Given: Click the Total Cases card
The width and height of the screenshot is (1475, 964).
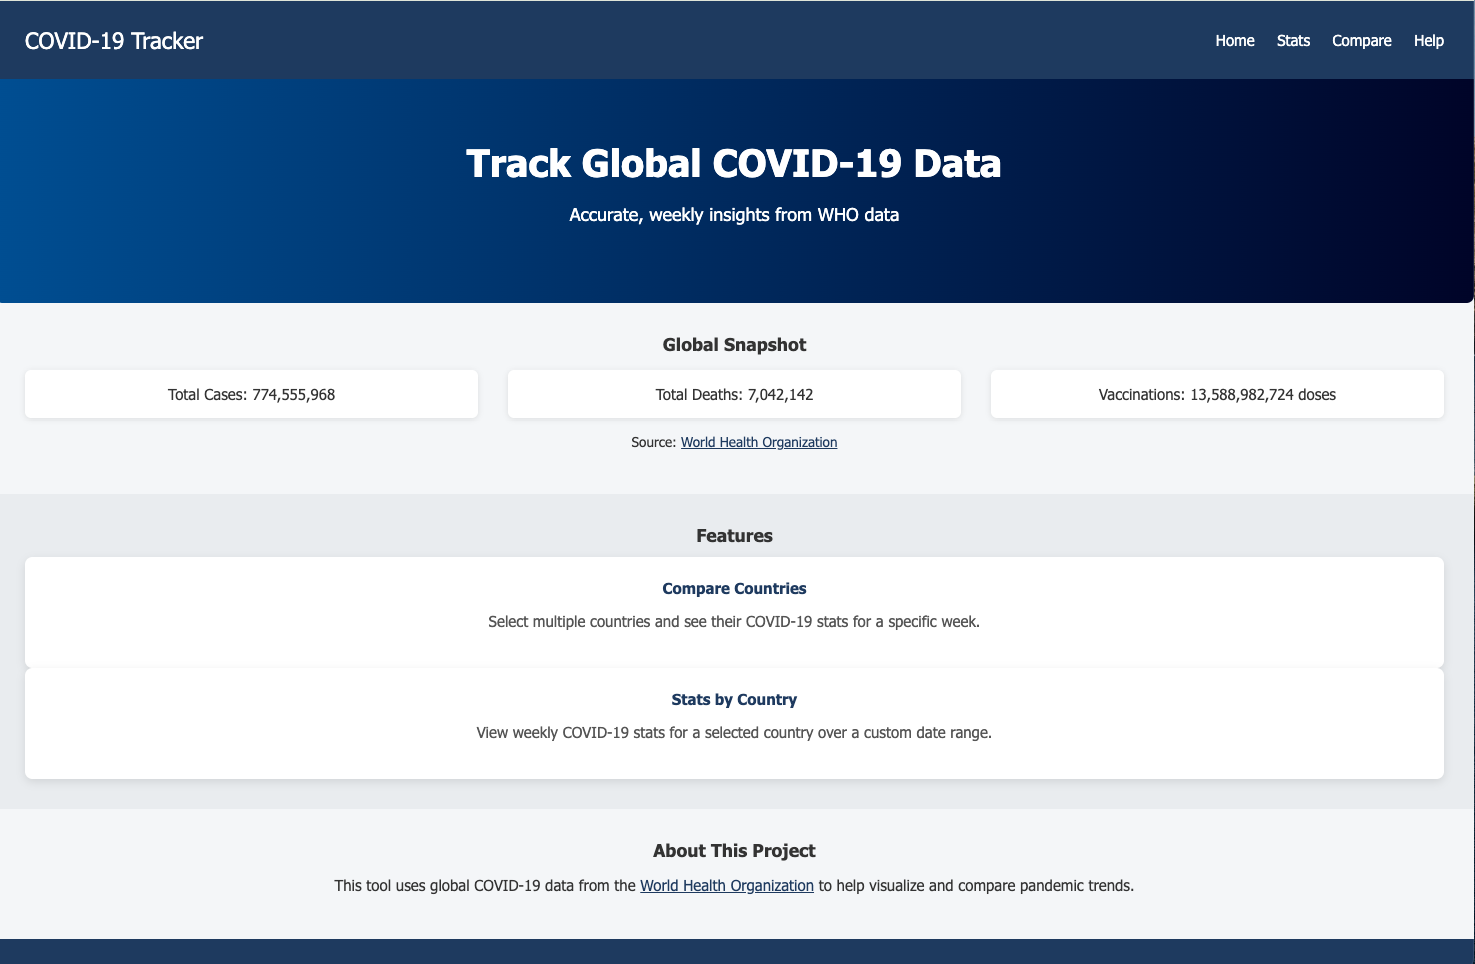Looking at the screenshot, I should click(x=251, y=395).
